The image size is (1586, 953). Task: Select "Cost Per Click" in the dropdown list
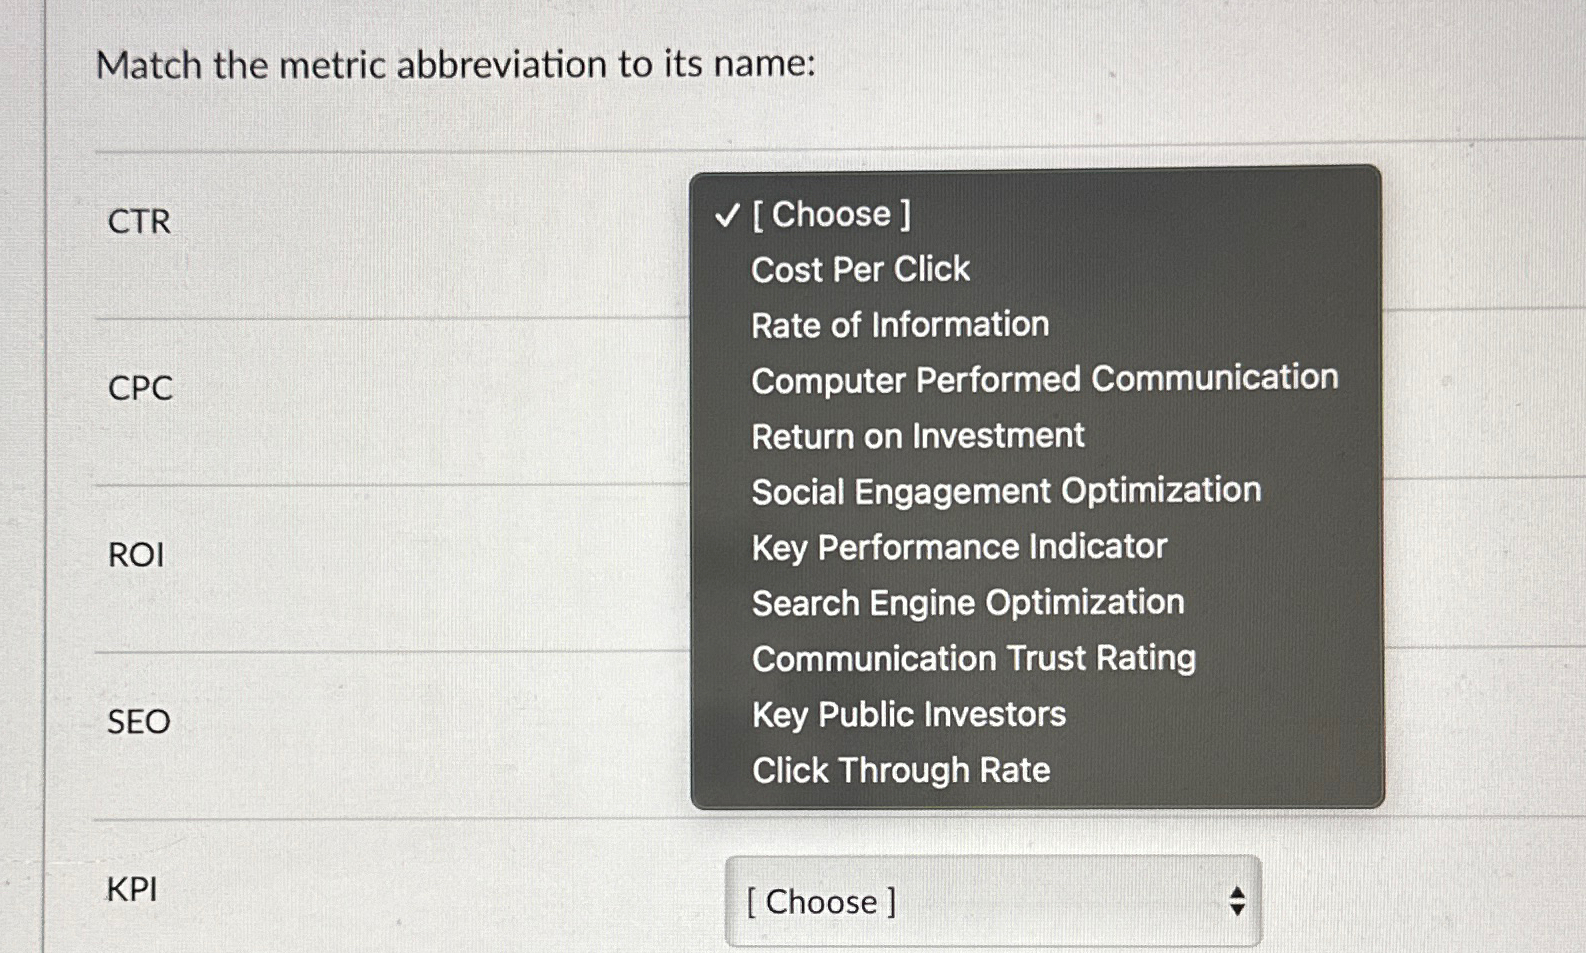coord(860,268)
